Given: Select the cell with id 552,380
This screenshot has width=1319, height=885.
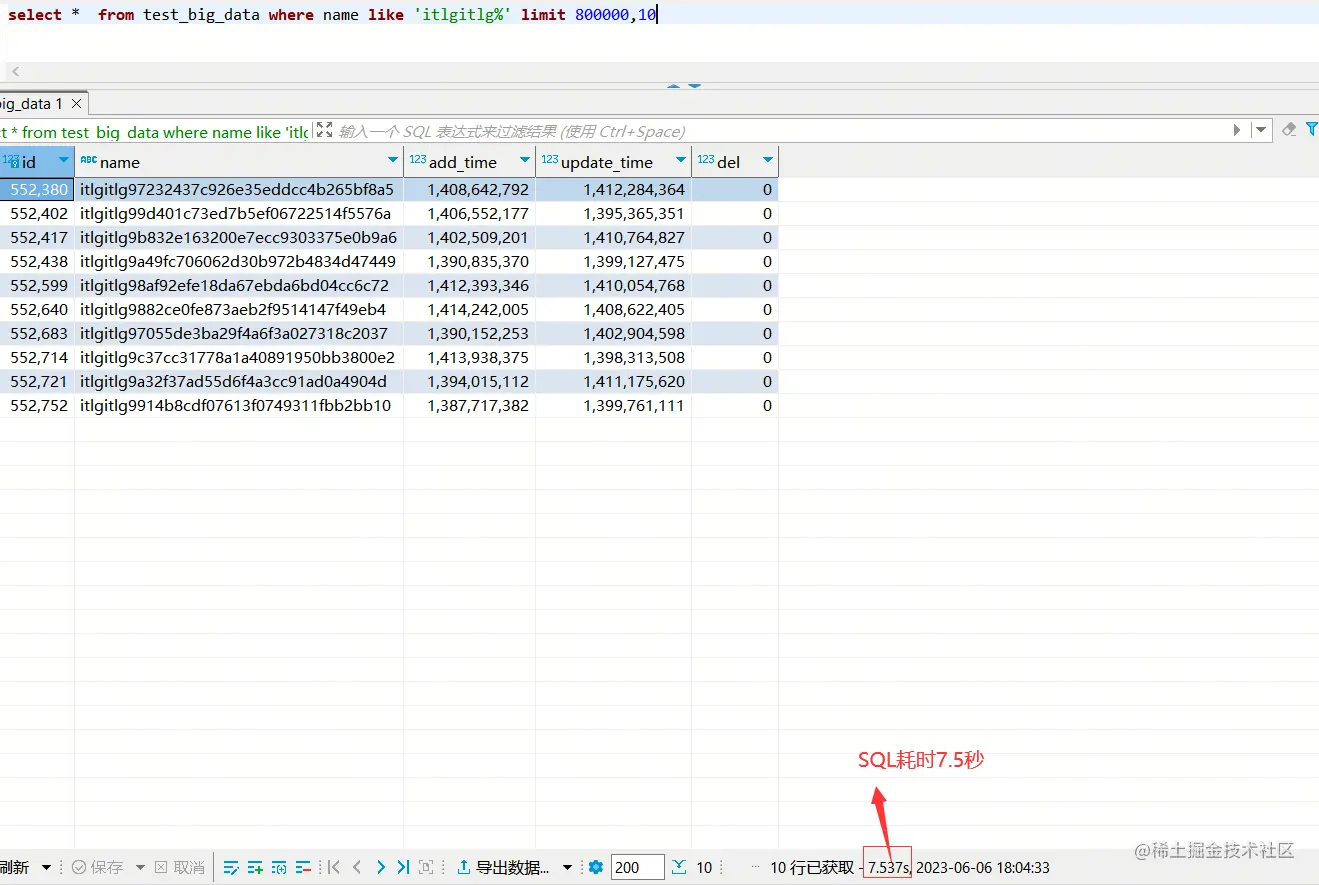Looking at the screenshot, I should (37, 189).
